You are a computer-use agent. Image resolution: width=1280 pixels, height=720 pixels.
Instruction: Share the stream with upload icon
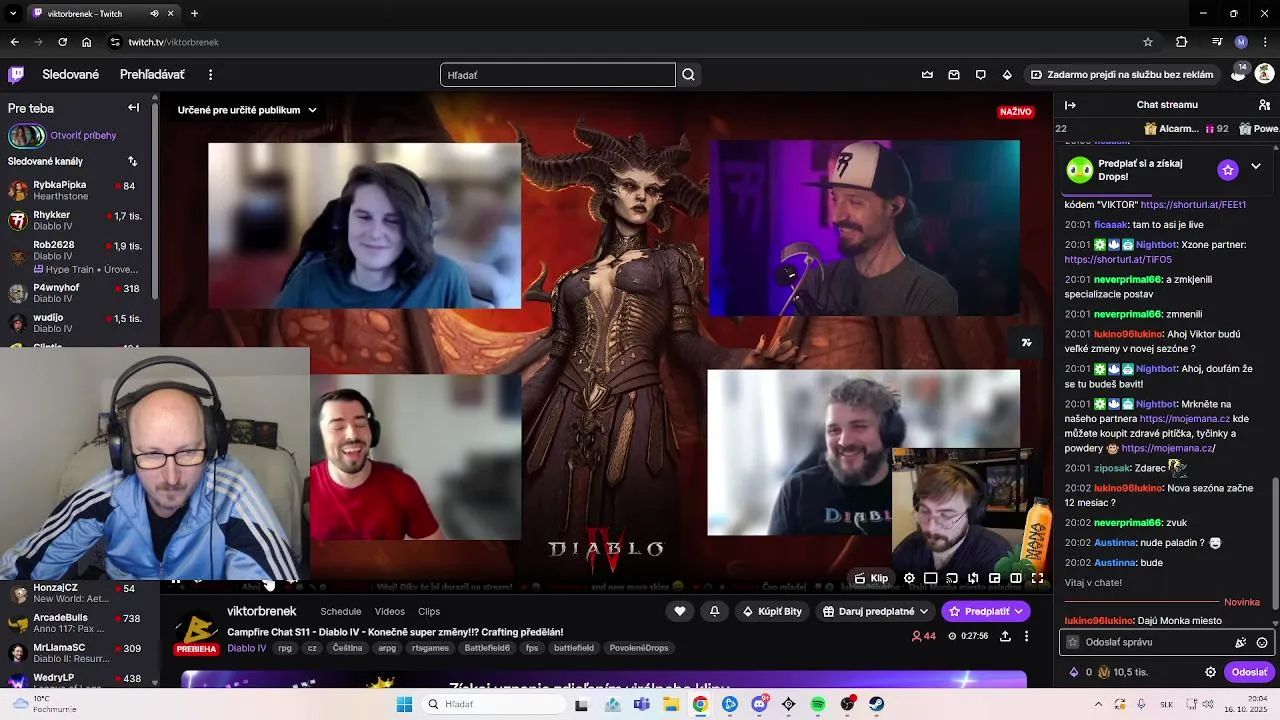tap(1004, 636)
